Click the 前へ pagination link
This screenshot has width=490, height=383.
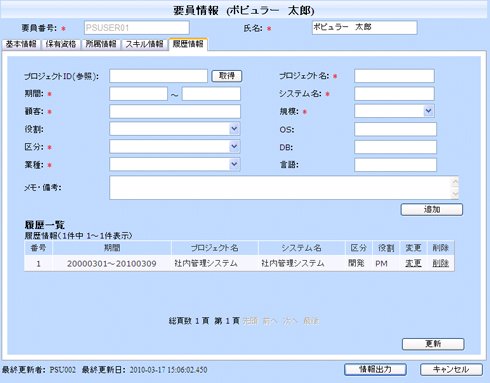point(271,321)
